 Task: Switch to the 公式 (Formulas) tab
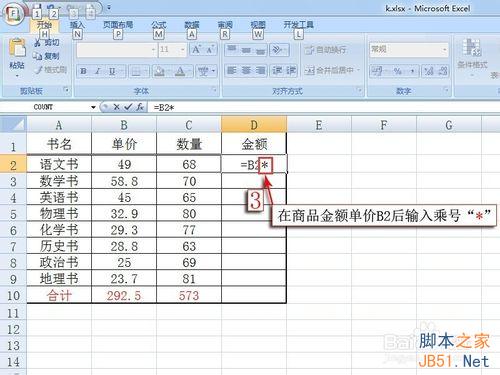tap(159, 25)
